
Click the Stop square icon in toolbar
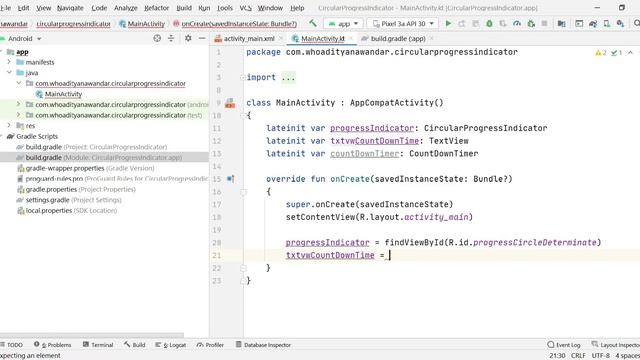(x=544, y=24)
